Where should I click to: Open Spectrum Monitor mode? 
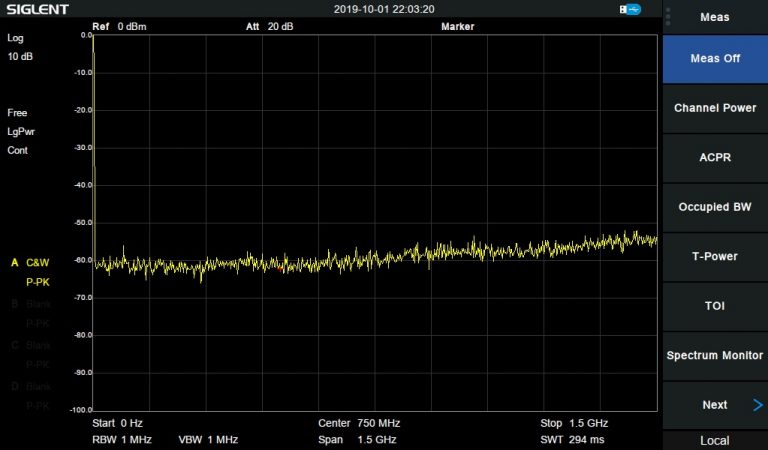click(714, 355)
